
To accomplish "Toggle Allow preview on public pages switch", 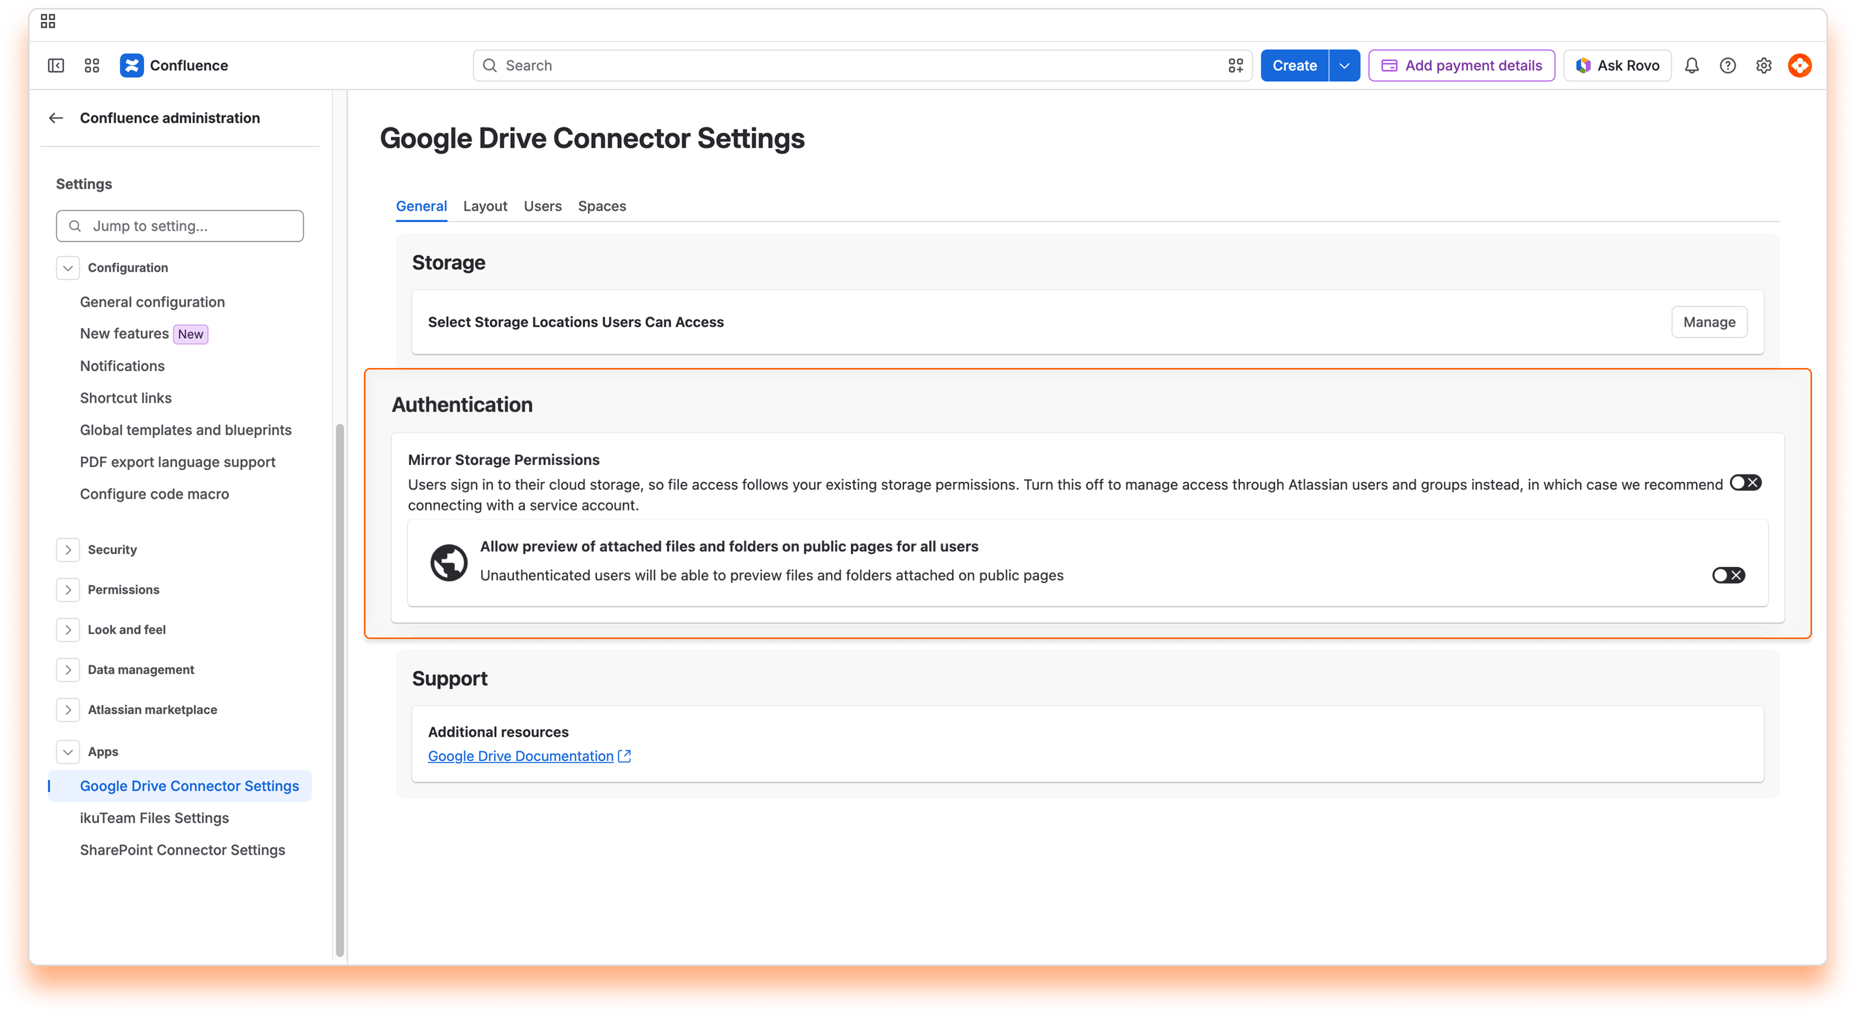I will (x=1727, y=575).
